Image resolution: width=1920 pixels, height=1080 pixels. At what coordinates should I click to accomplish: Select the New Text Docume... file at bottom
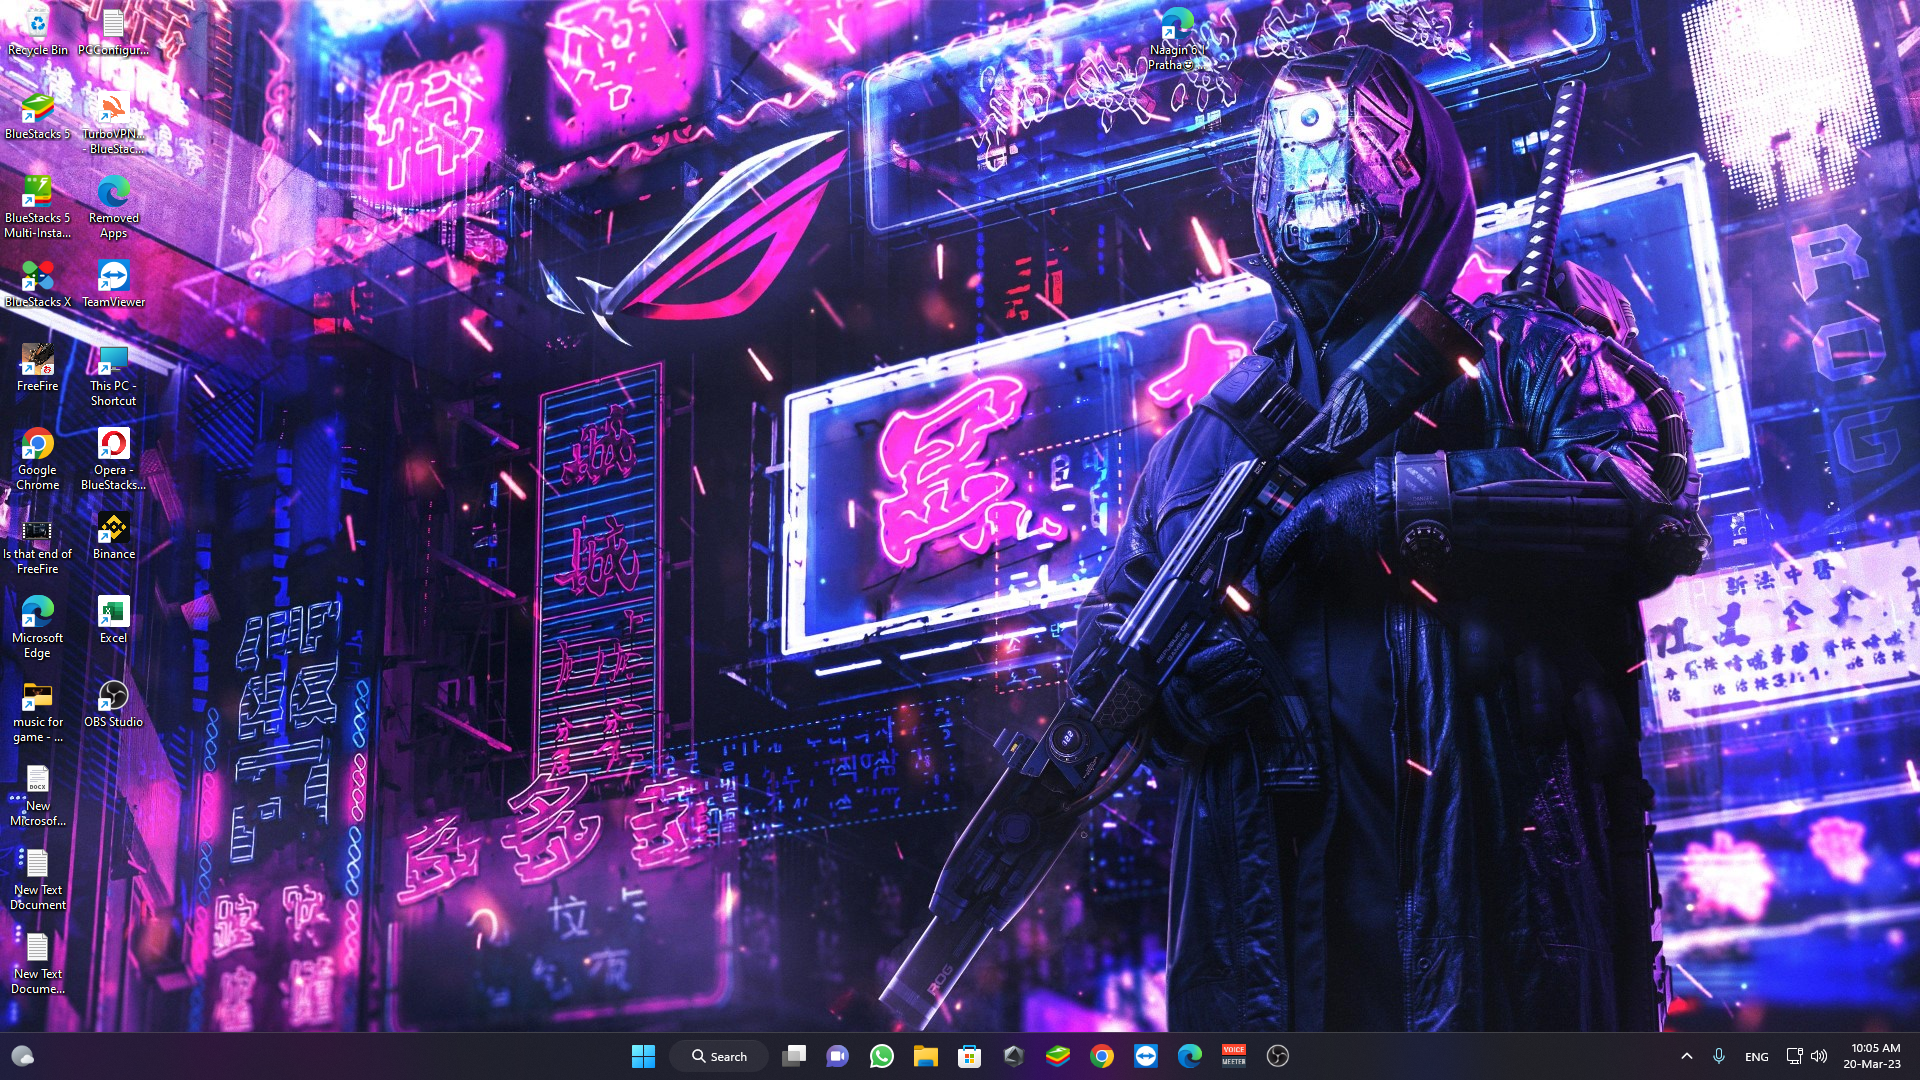pos(37,962)
